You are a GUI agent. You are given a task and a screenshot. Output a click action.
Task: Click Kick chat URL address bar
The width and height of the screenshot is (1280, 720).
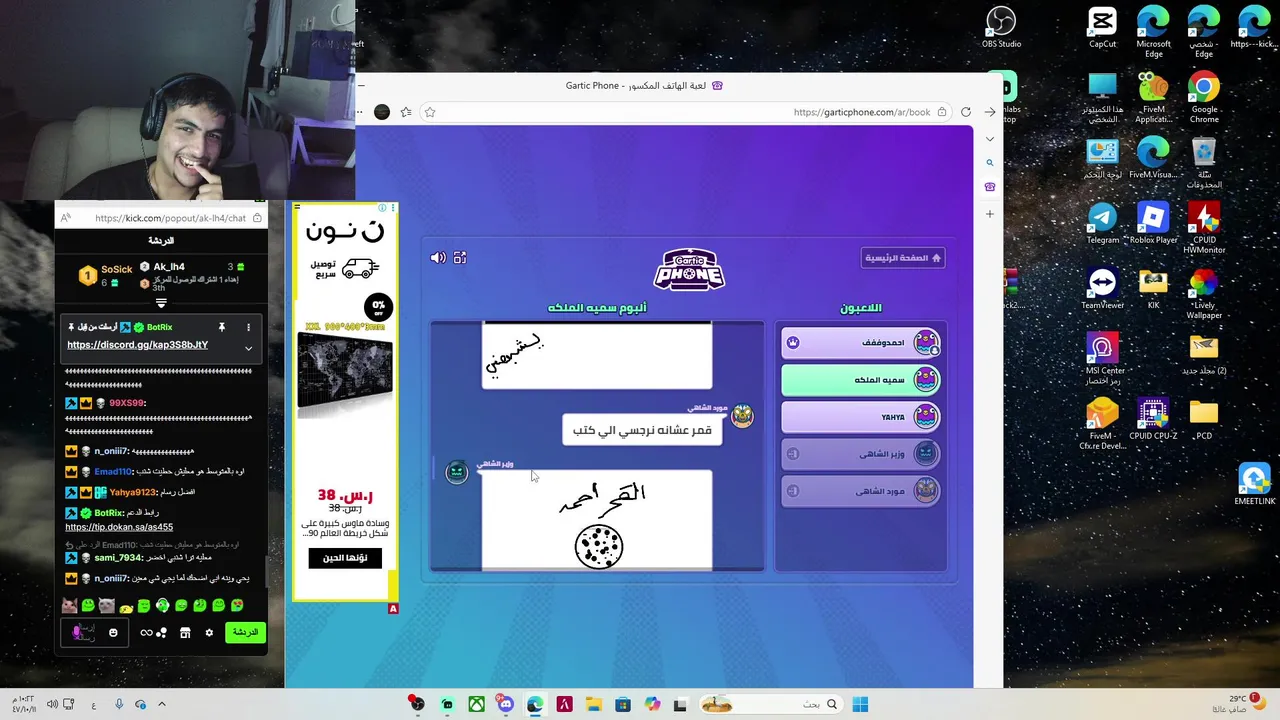[x=170, y=218]
